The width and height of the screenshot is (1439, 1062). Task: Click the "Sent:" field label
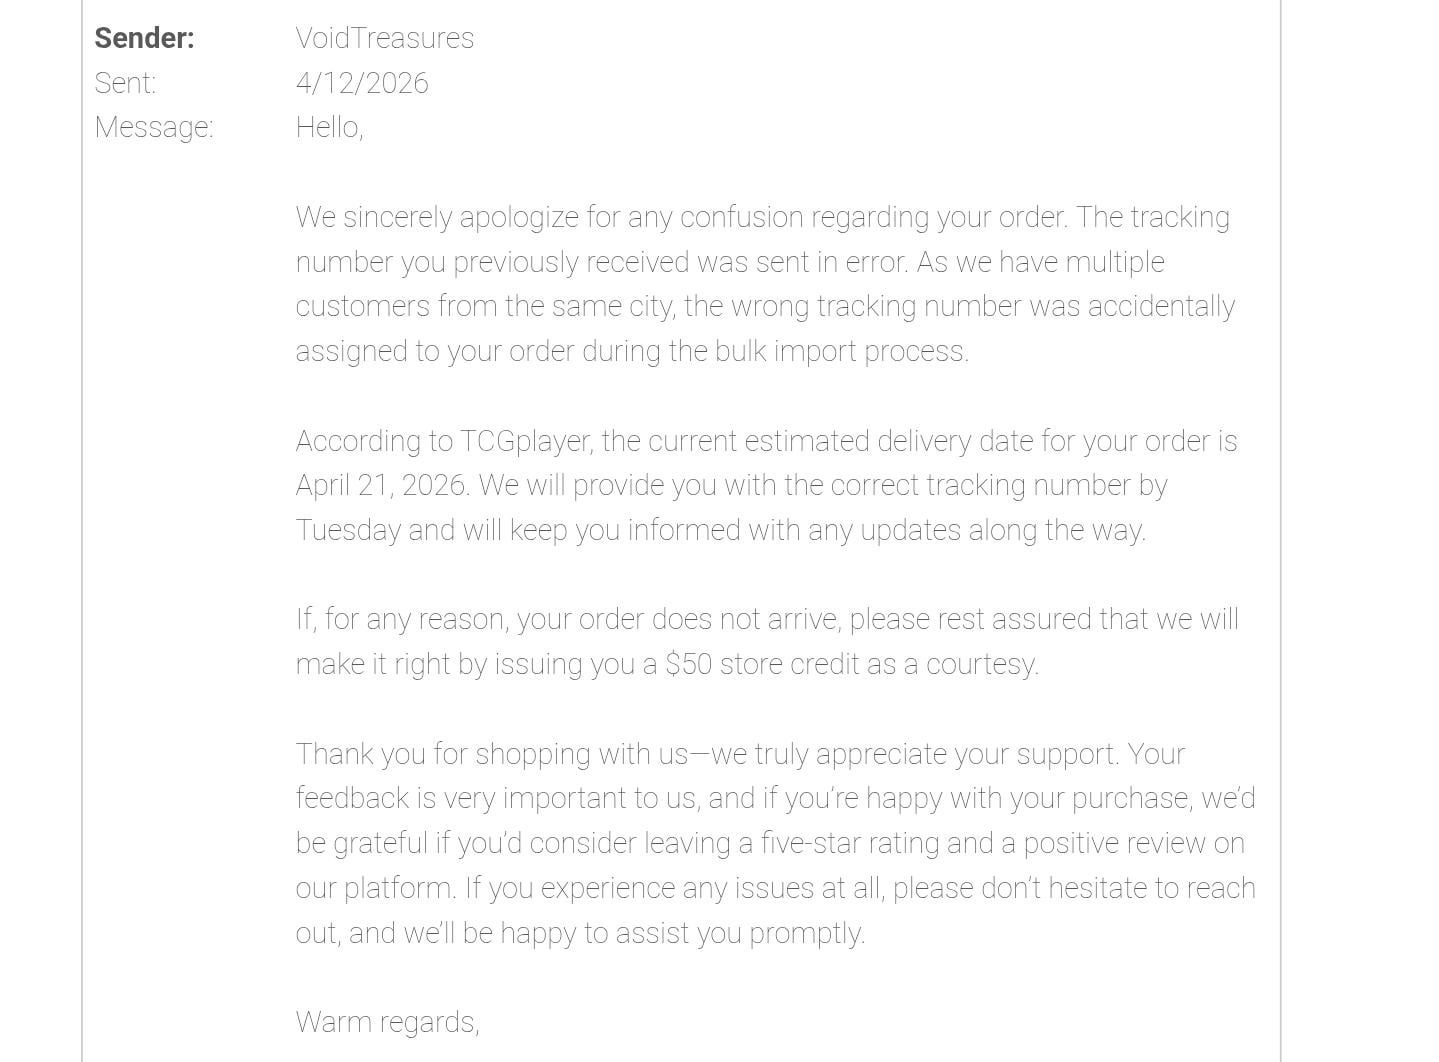pyautogui.click(x=125, y=83)
